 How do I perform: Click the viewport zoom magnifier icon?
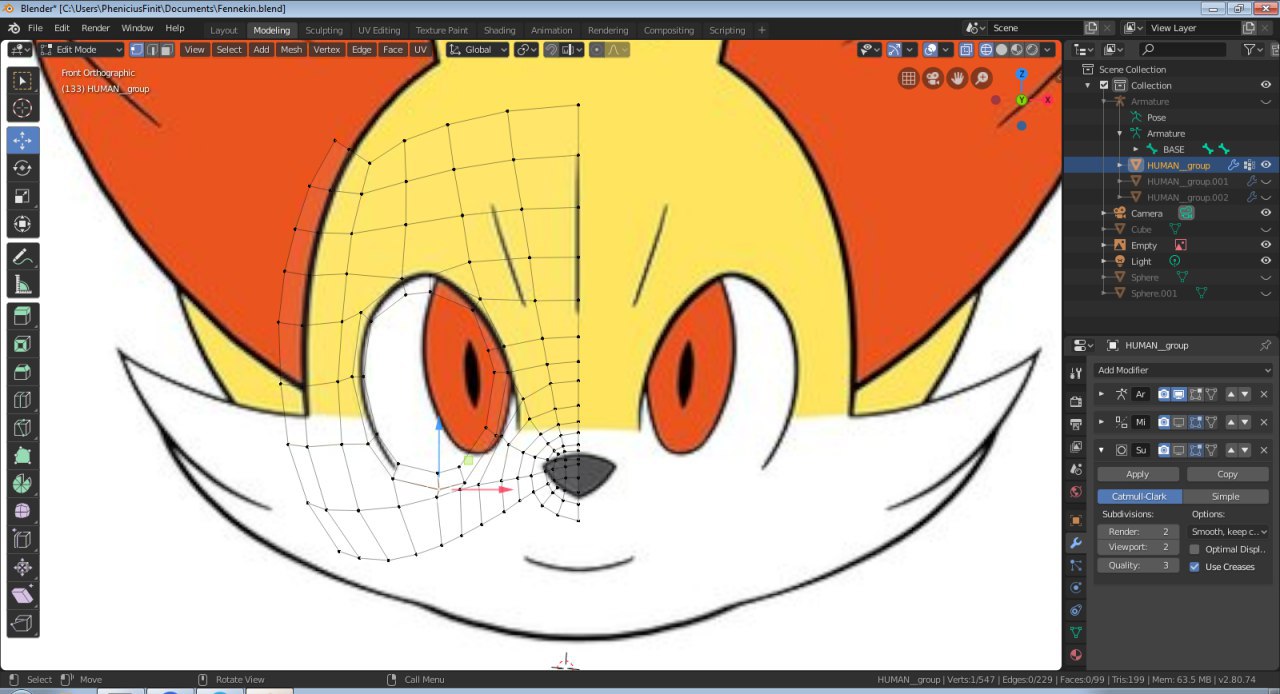click(982, 78)
